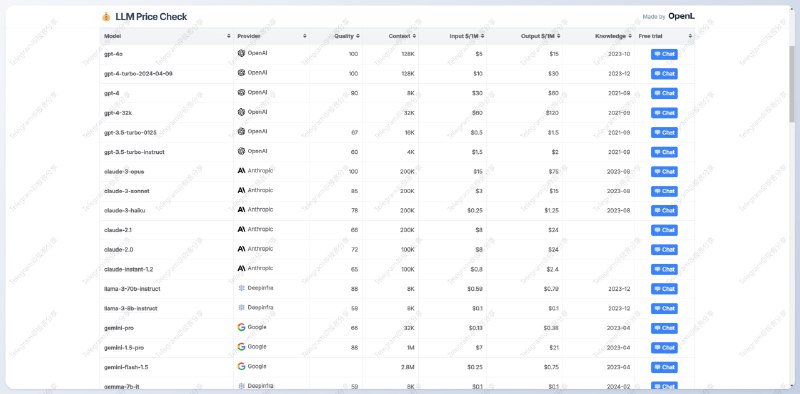Sort the table by Quality column
800x394 pixels.
[358, 36]
